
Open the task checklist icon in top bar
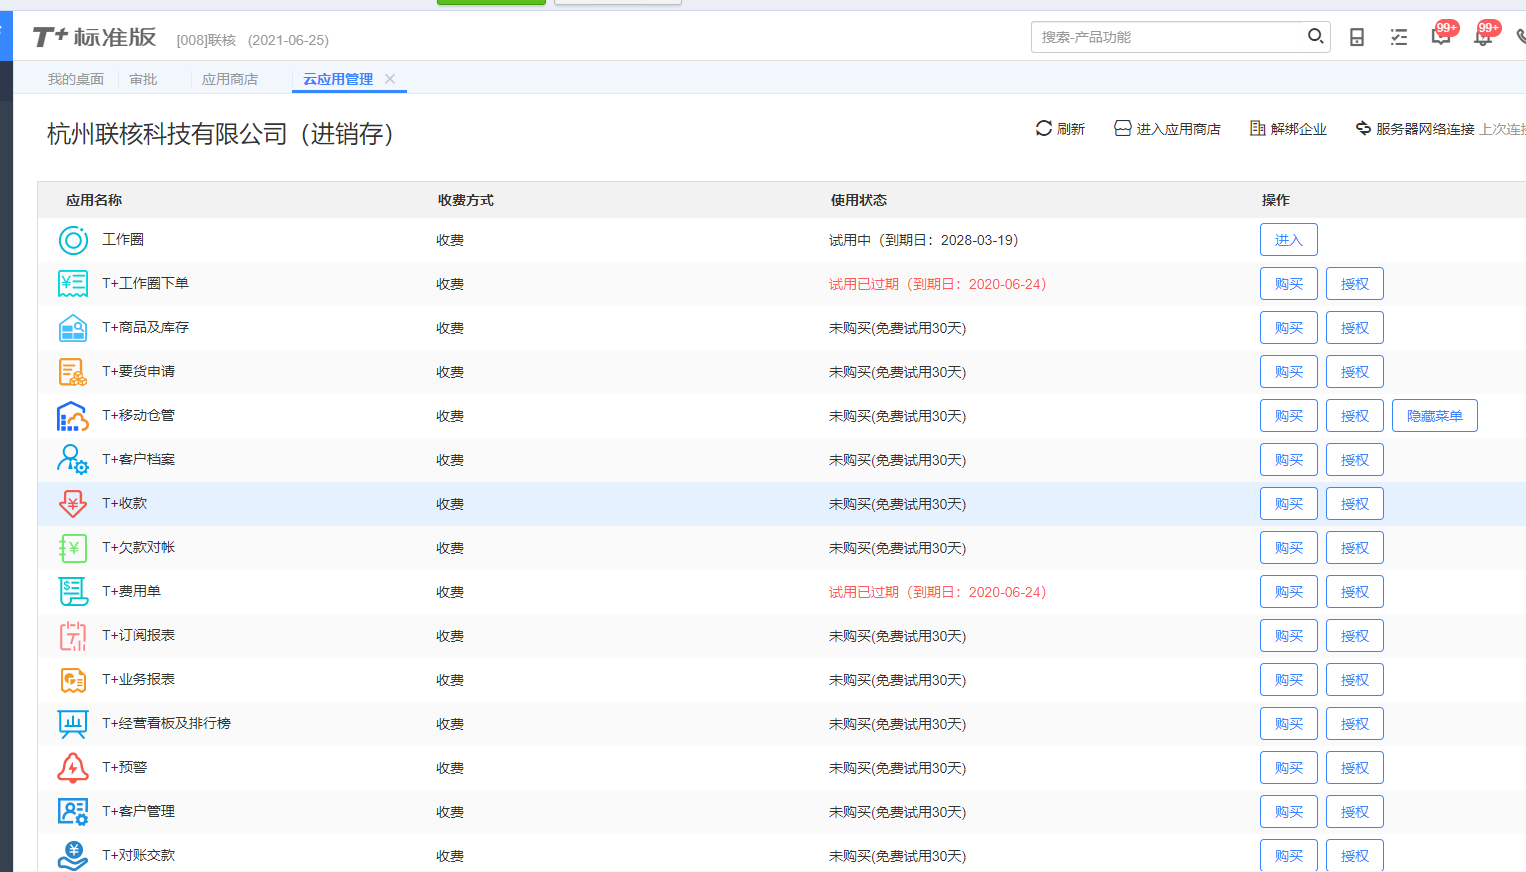click(1399, 37)
